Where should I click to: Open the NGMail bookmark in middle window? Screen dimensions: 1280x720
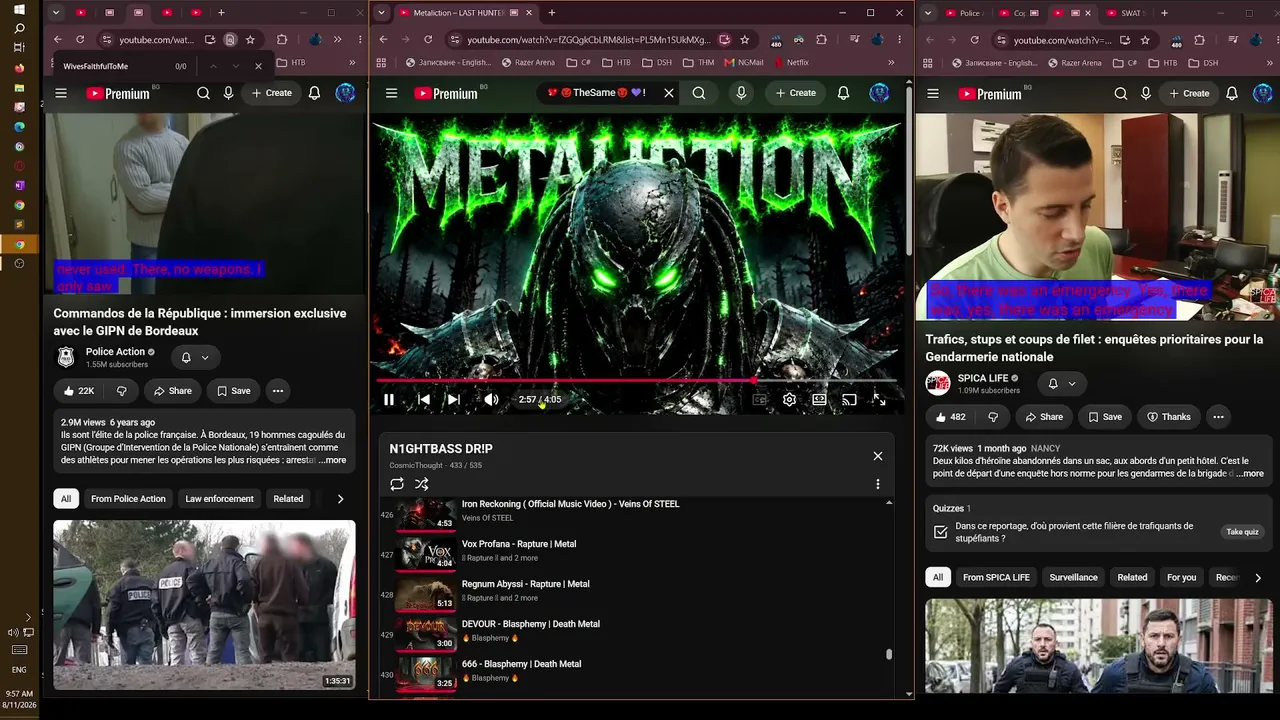point(744,62)
